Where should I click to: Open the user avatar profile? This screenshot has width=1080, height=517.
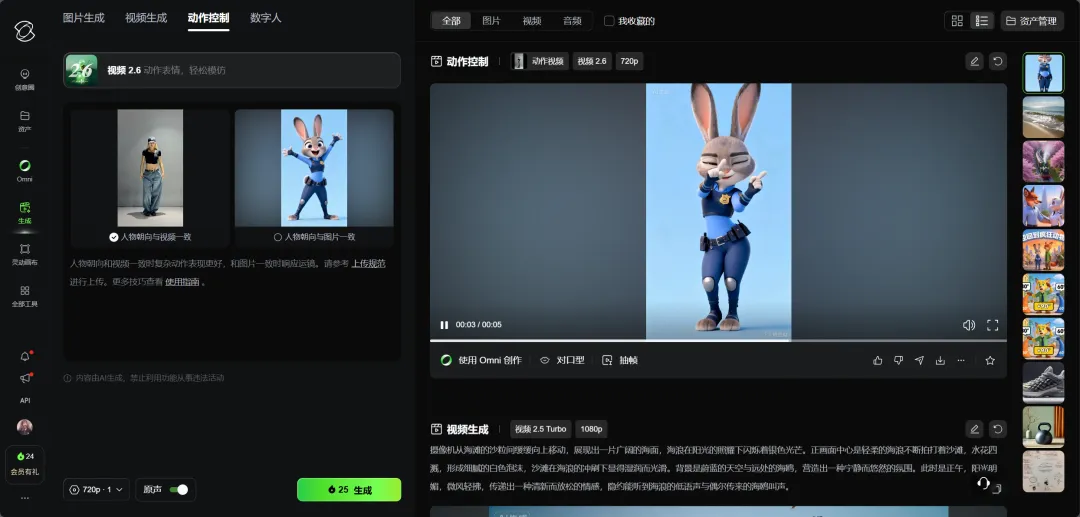pos(25,427)
